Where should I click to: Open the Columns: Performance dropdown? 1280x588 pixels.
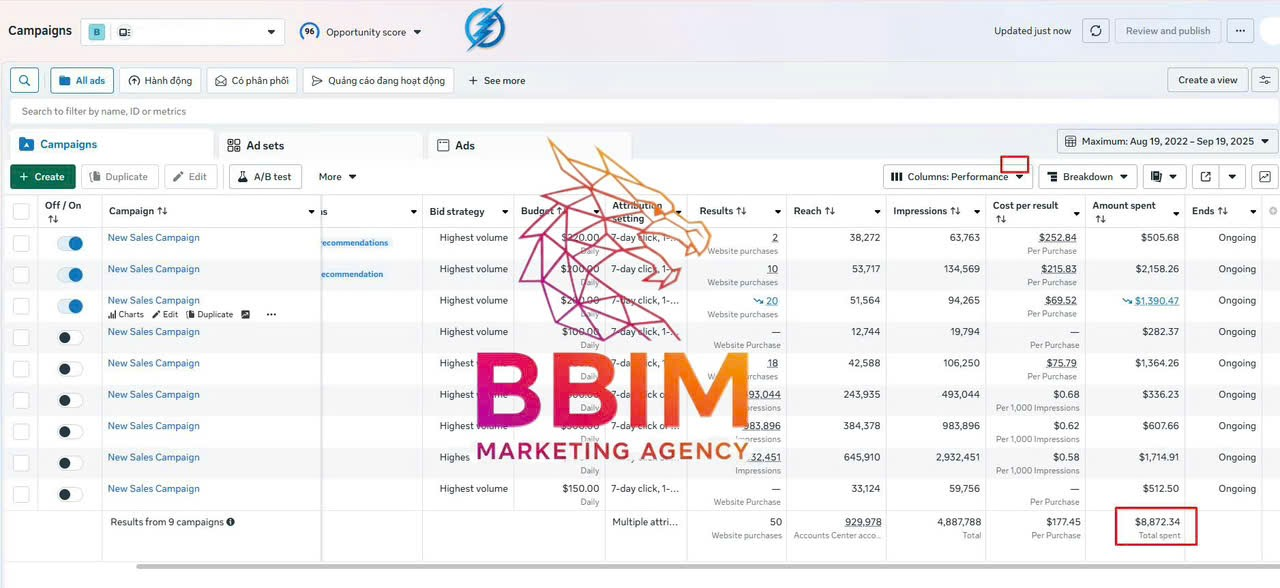pos(958,177)
